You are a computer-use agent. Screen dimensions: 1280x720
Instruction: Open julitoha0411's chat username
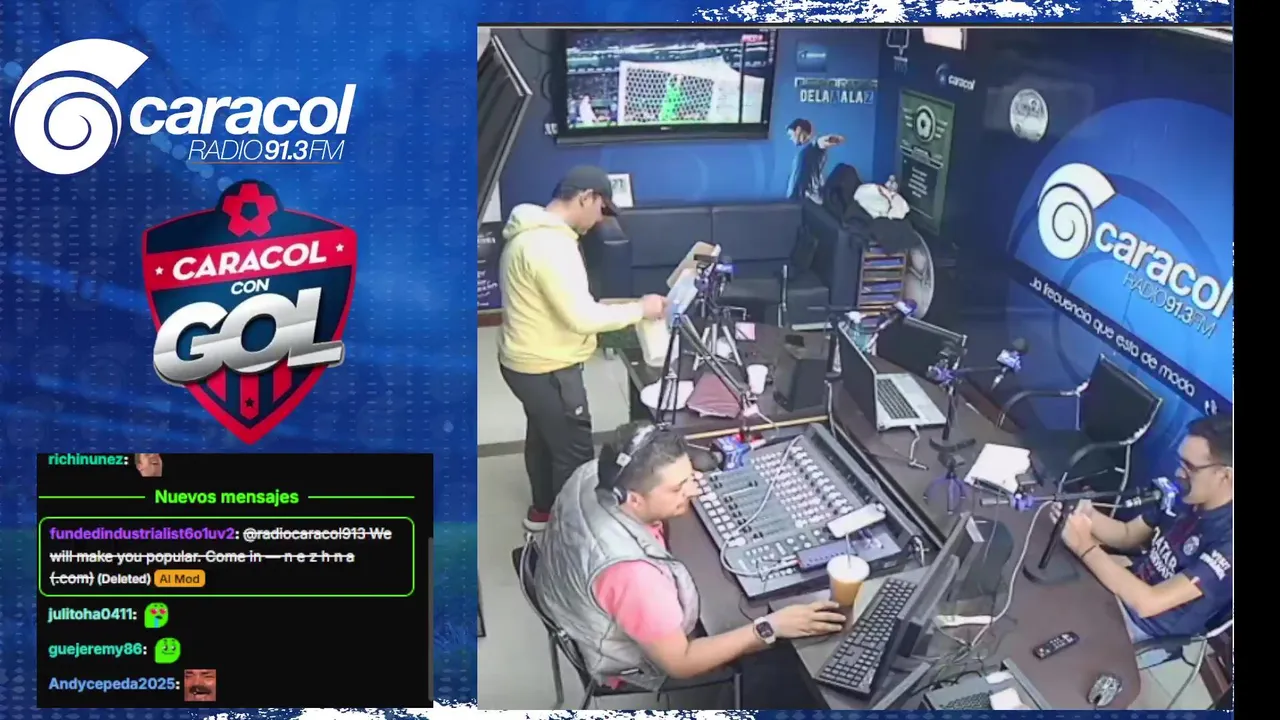91,614
